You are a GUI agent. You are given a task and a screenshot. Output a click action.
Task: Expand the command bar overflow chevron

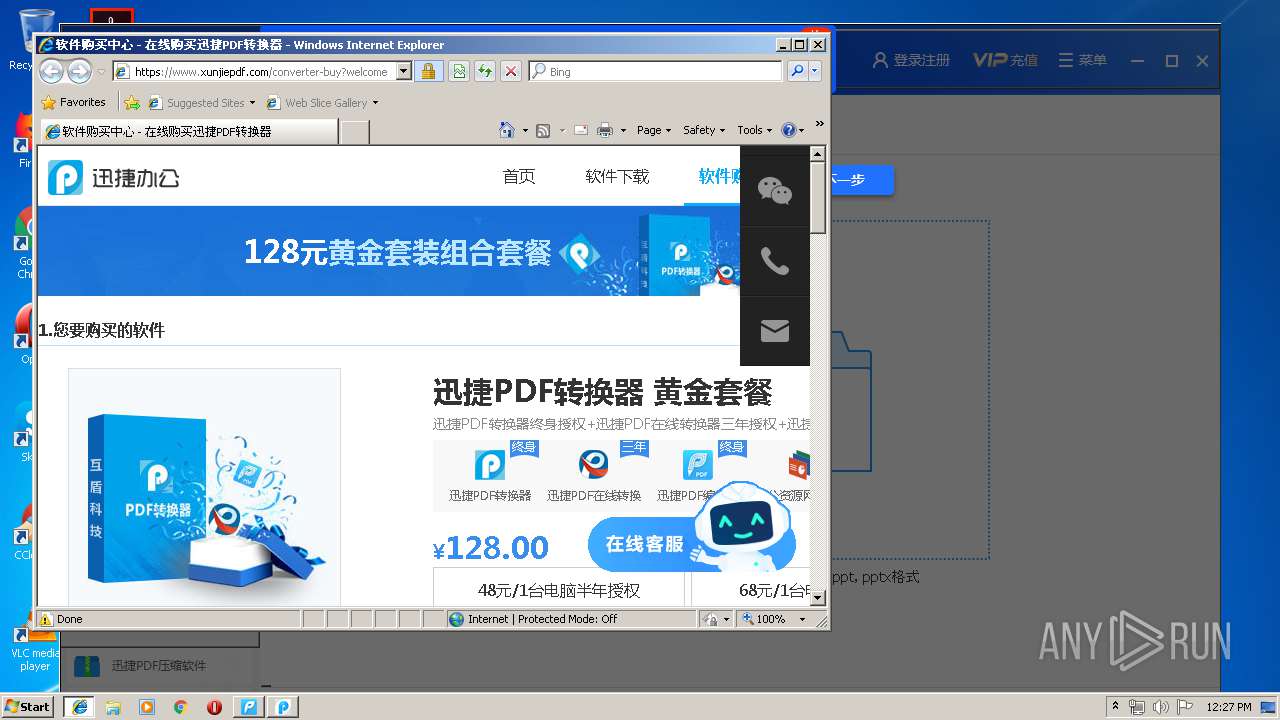click(x=819, y=125)
